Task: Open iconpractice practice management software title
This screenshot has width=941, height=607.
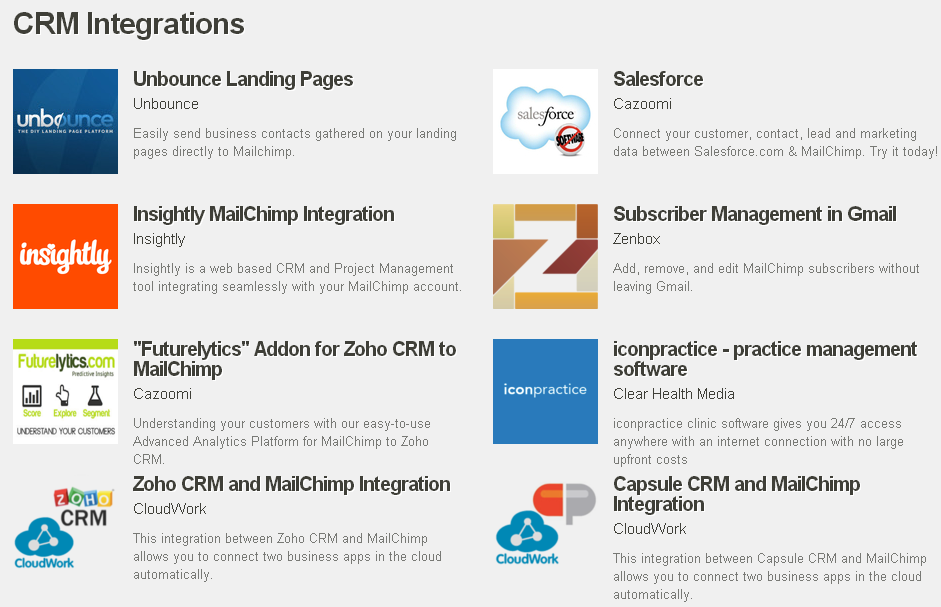Action: pyautogui.click(x=765, y=359)
